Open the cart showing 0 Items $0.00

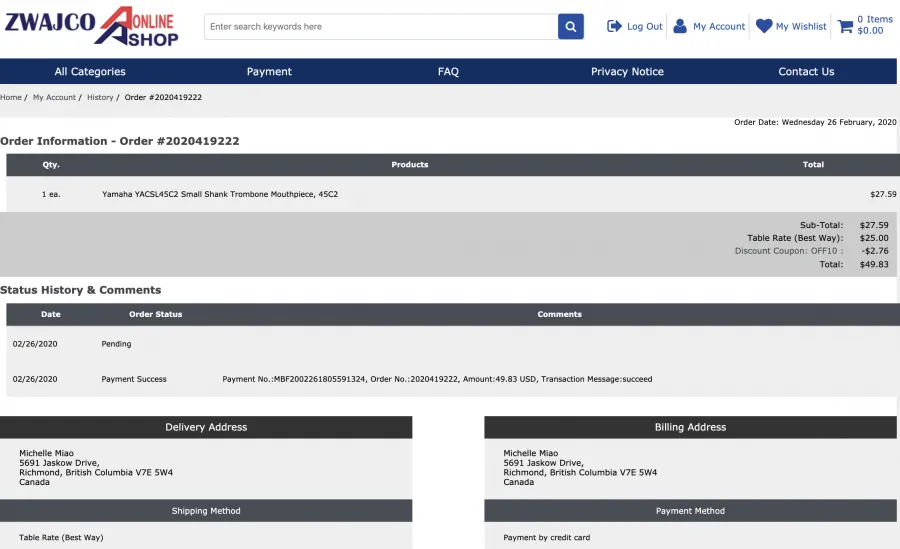(875, 25)
